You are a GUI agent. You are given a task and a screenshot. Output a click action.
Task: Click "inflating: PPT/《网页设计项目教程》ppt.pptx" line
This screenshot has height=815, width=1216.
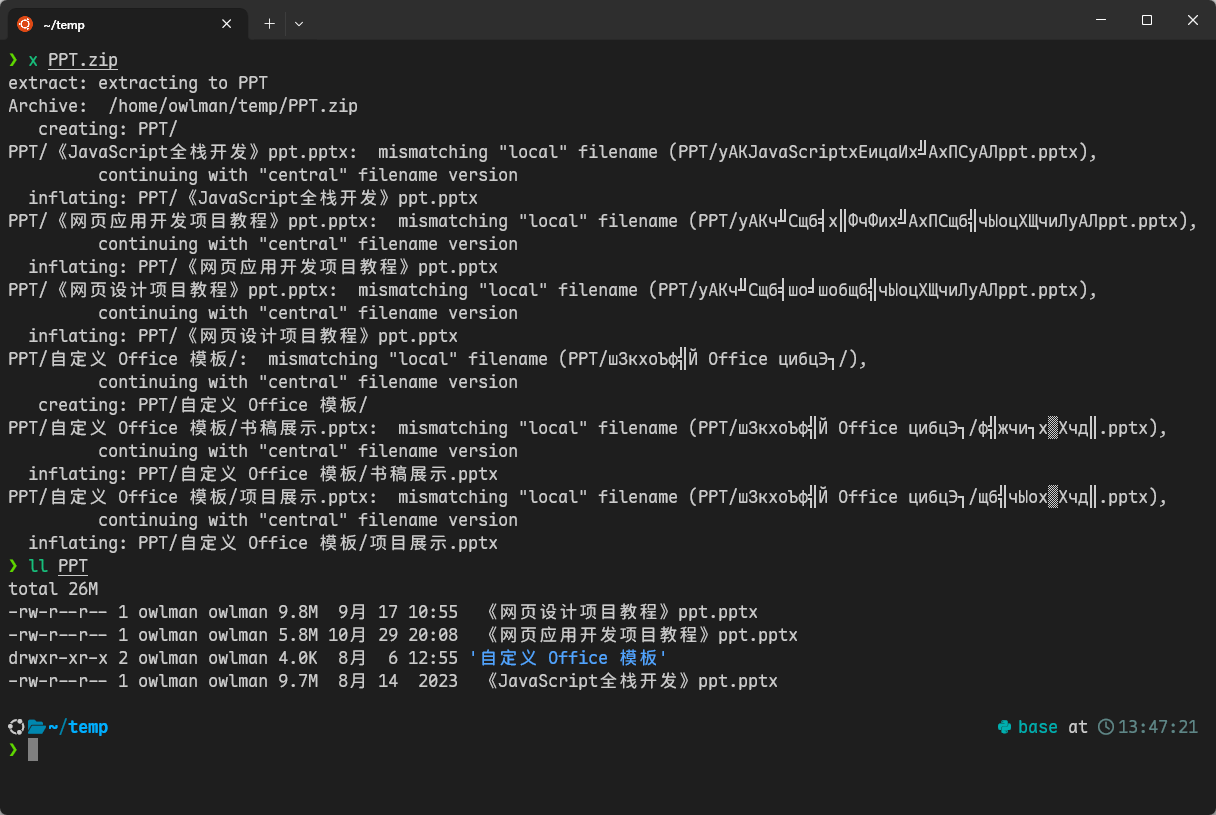243,336
